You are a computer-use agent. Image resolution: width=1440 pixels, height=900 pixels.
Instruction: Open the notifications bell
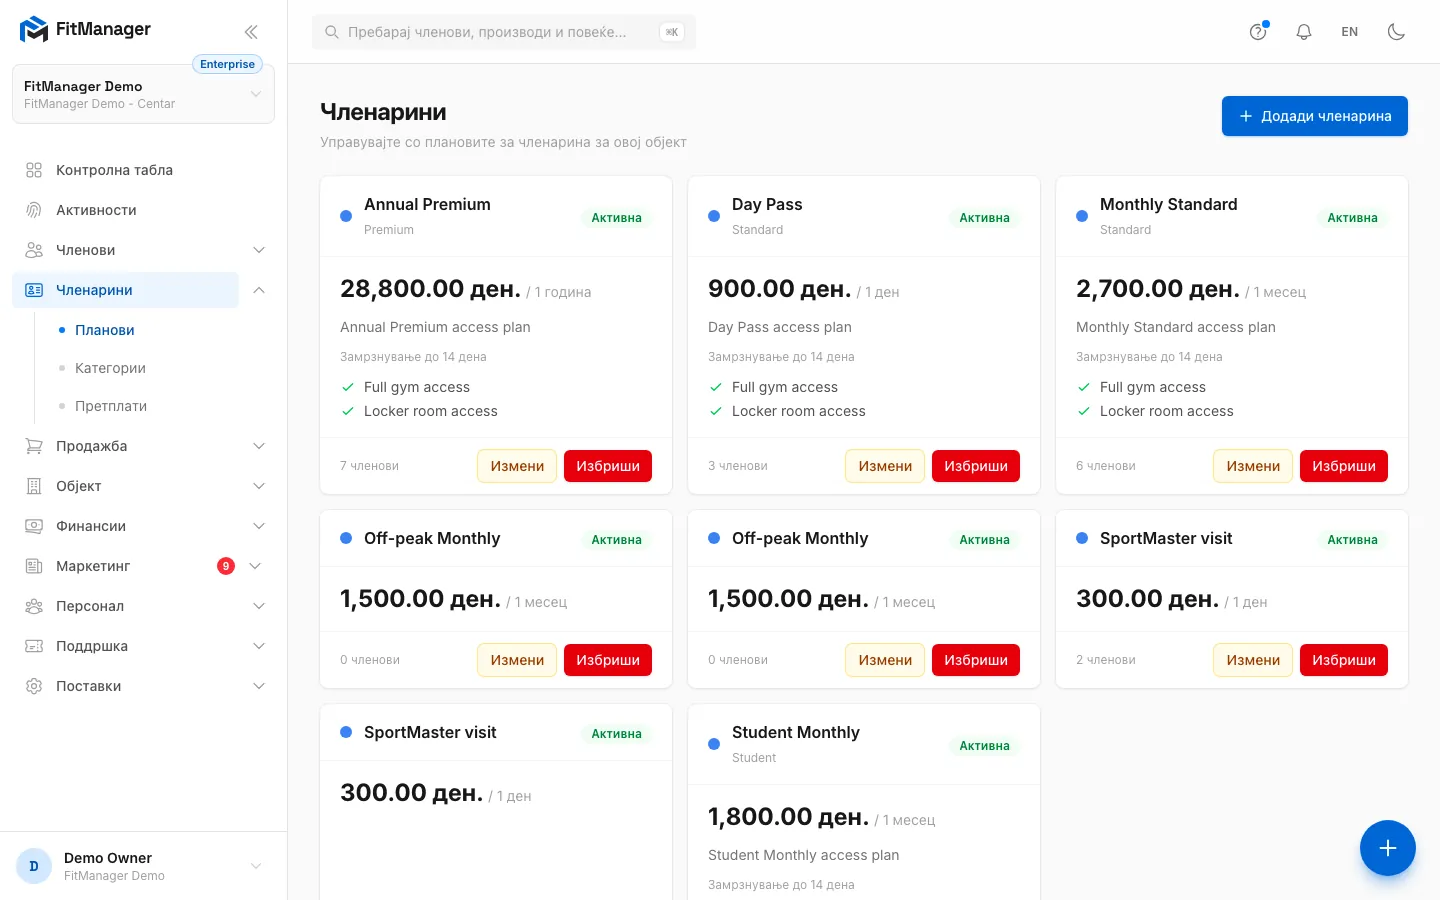1304,32
